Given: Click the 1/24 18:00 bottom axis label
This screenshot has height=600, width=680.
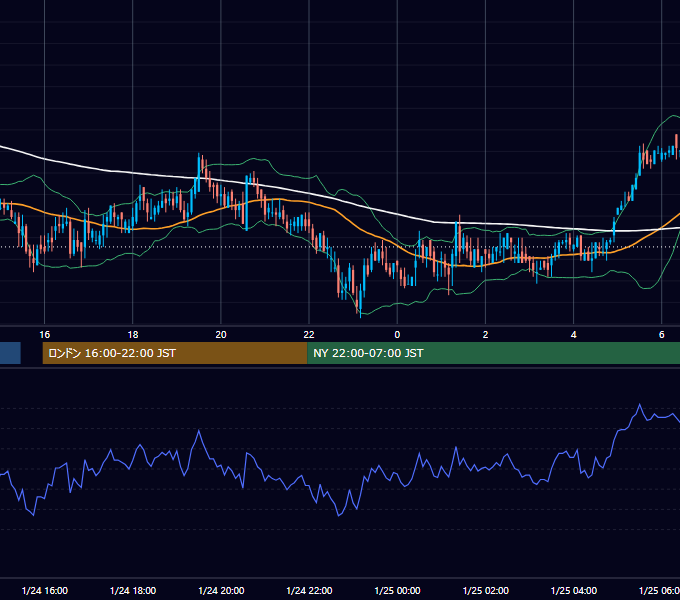Looking at the screenshot, I should (x=133, y=590).
